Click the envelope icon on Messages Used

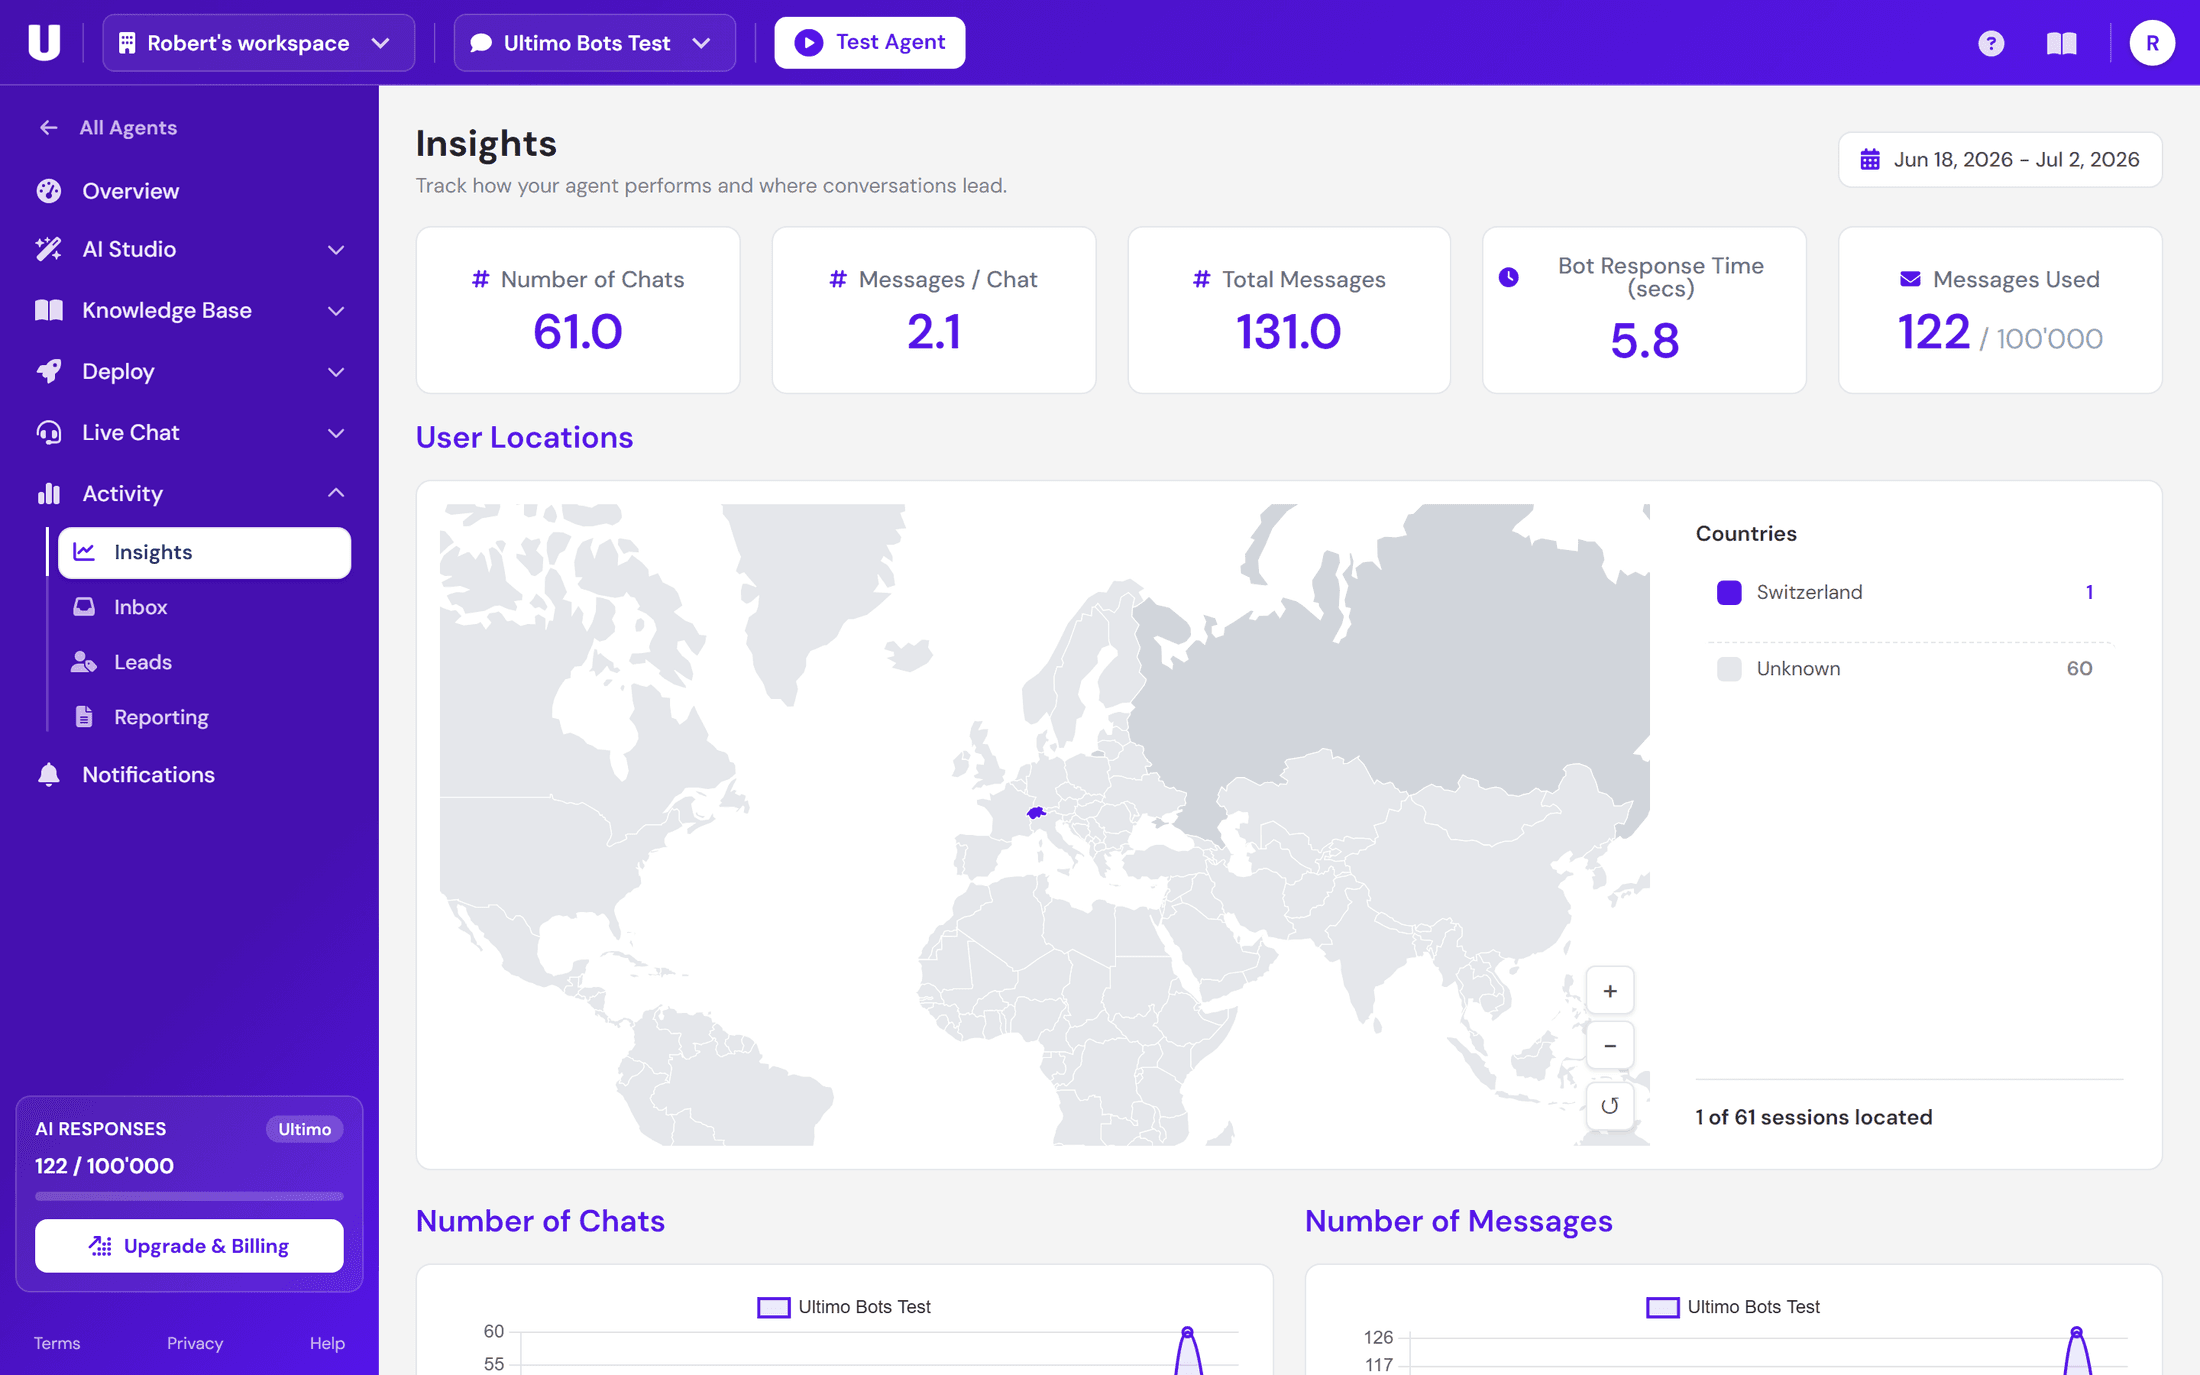coord(1910,279)
